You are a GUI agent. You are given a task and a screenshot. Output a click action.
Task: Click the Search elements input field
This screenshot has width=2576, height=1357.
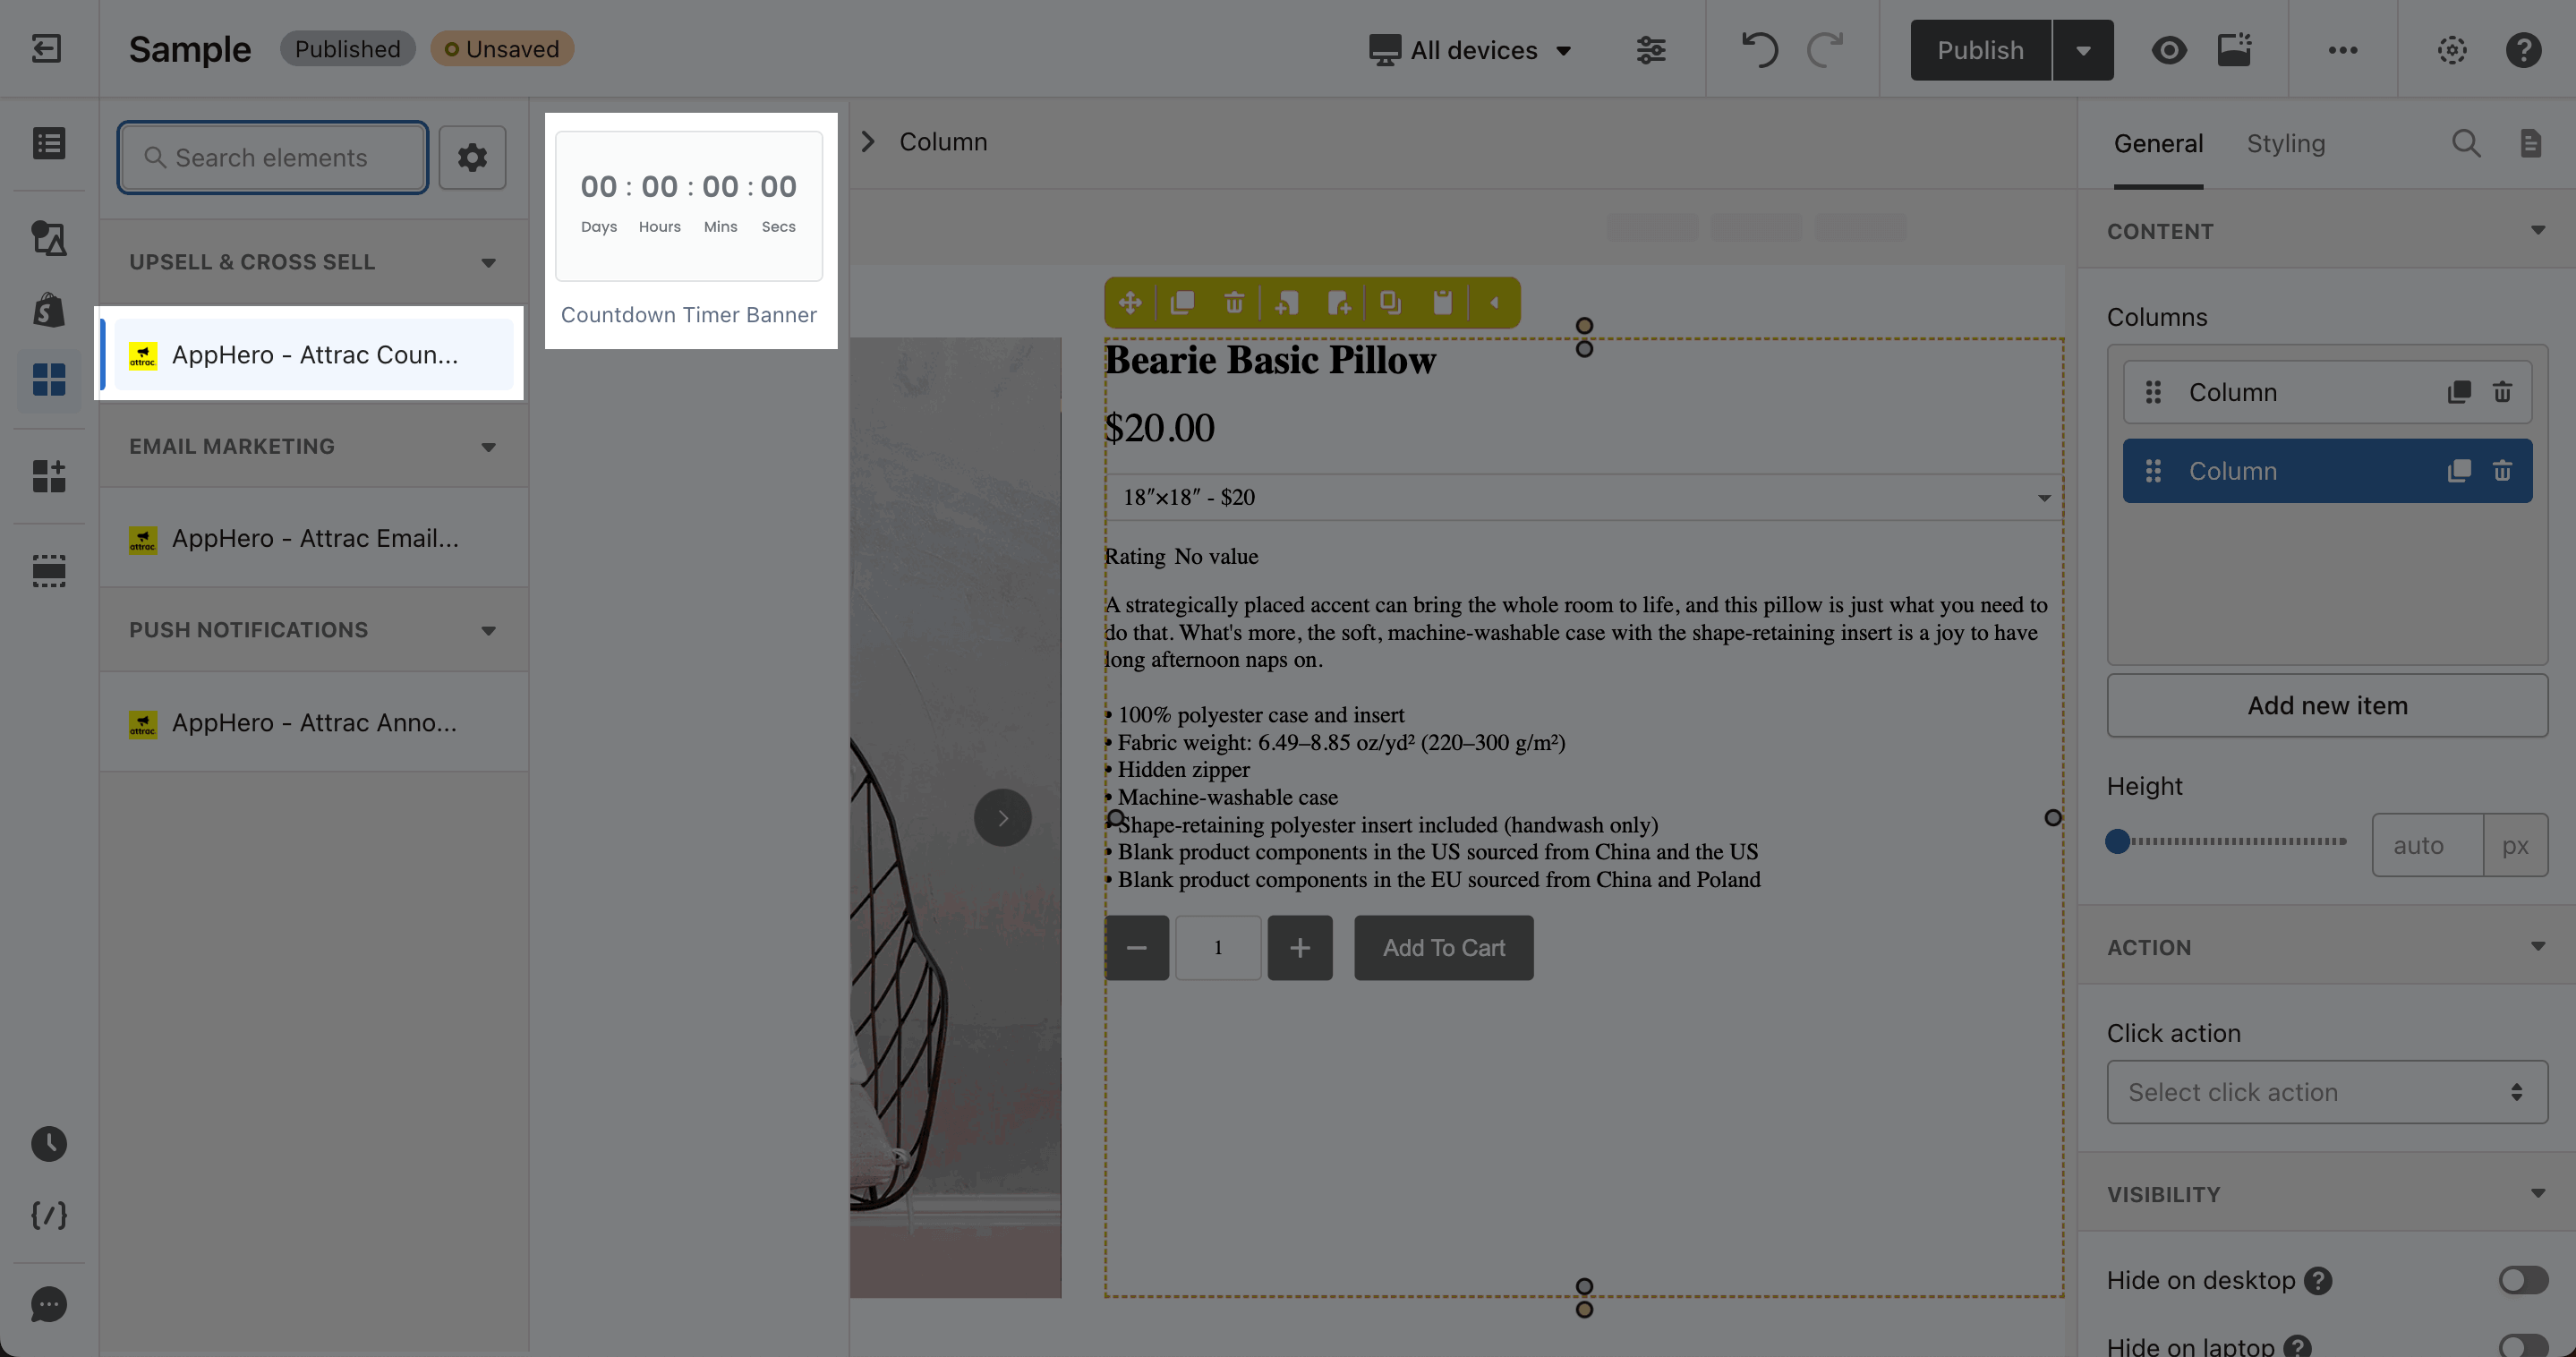click(x=273, y=157)
